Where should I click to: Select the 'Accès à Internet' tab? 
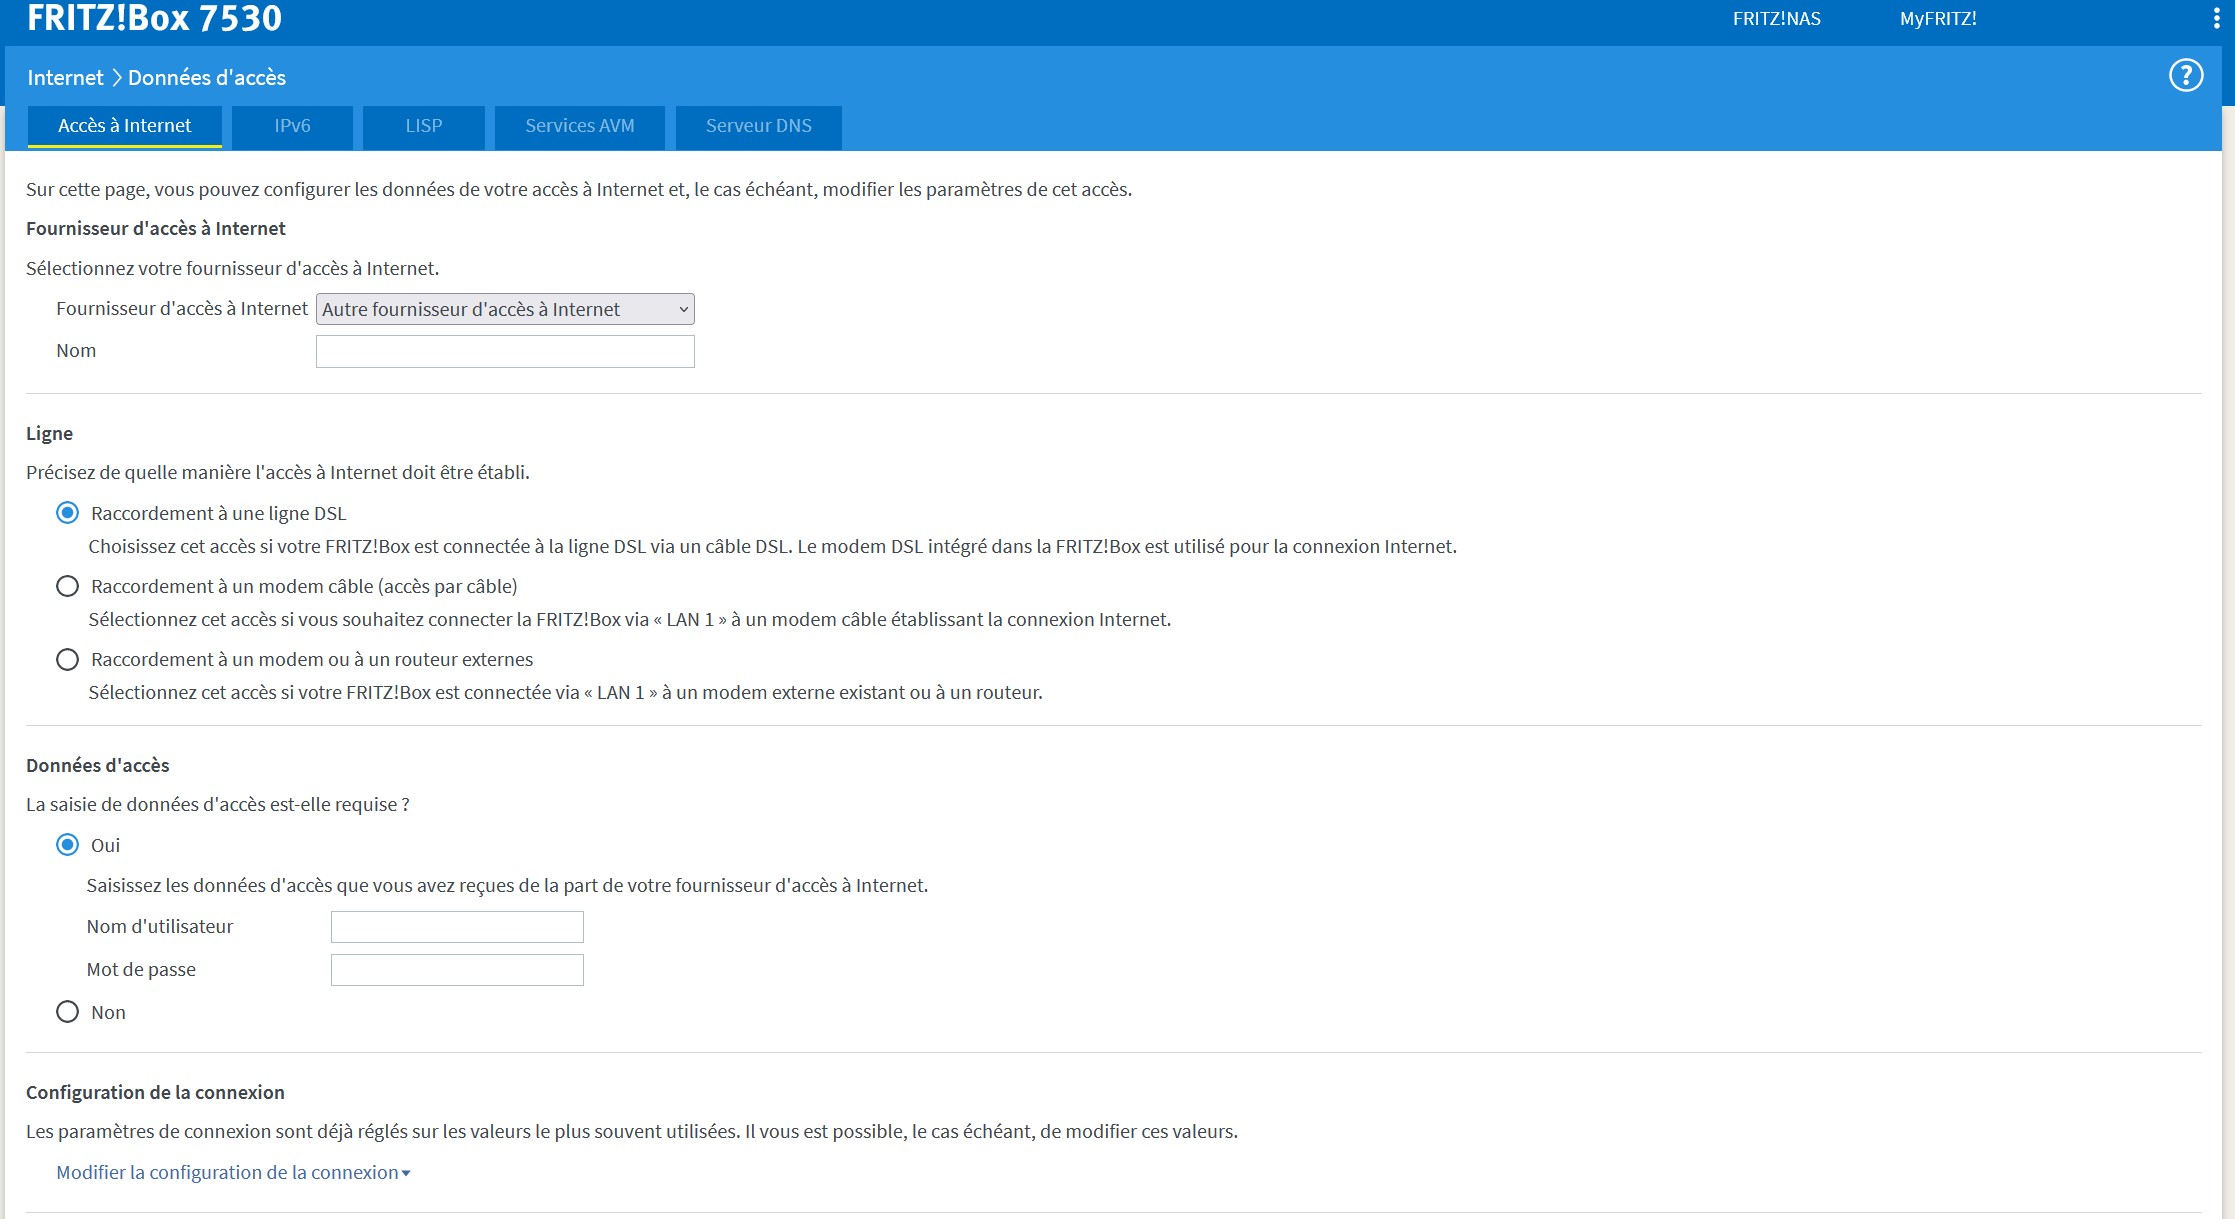point(124,126)
